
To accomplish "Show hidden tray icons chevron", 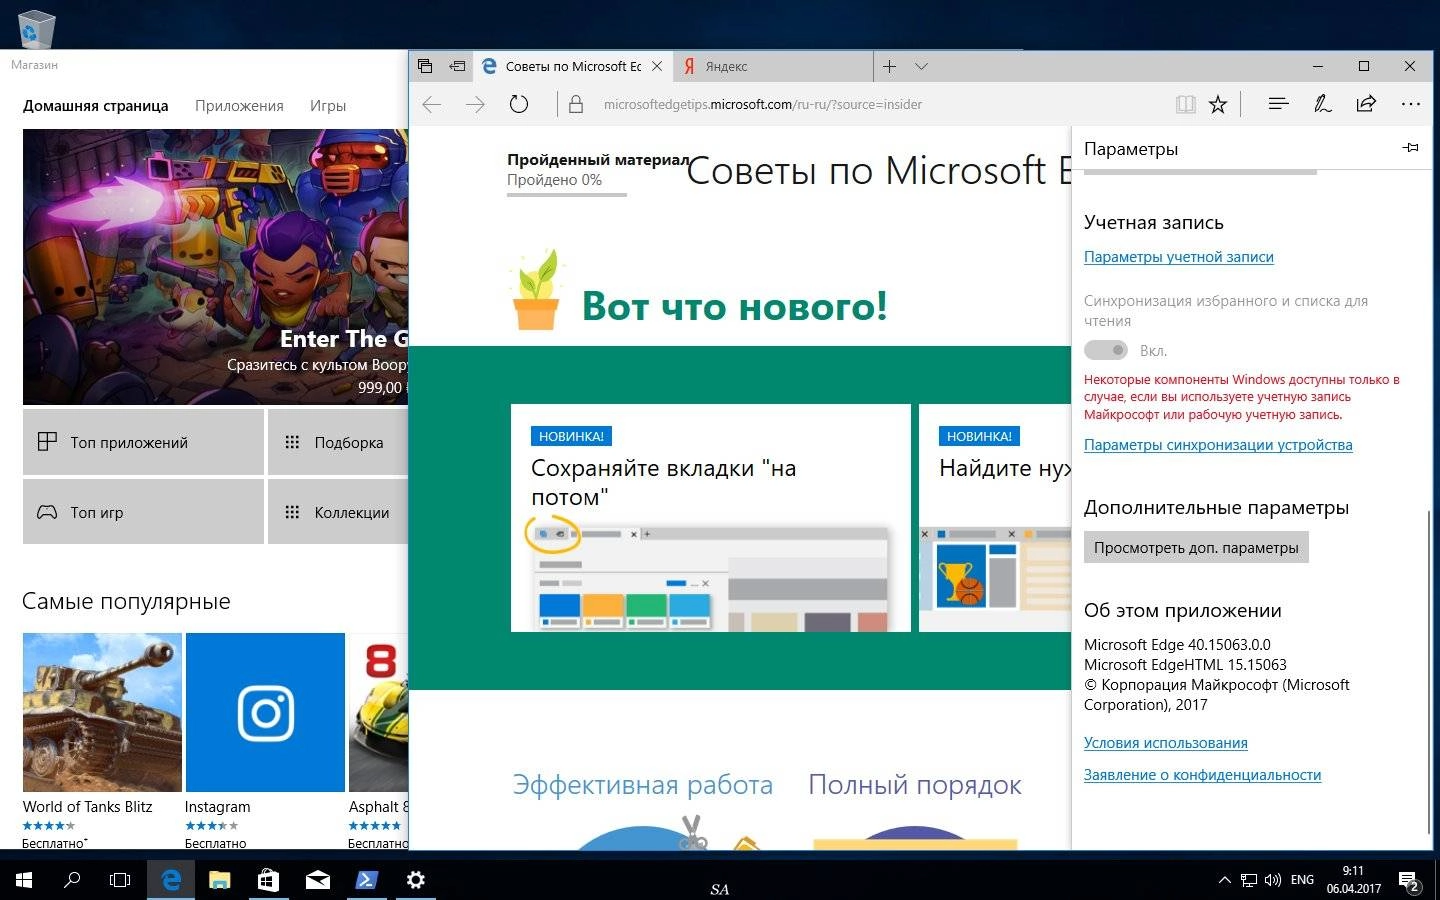I will click(1225, 880).
